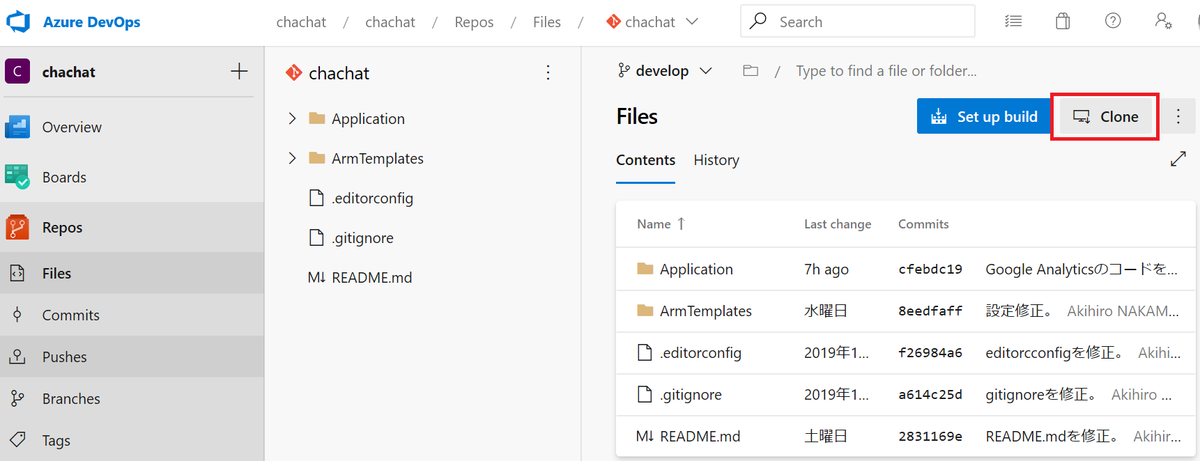
Task: Click the Commits sidebar icon
Action: [x=18, y=315]
